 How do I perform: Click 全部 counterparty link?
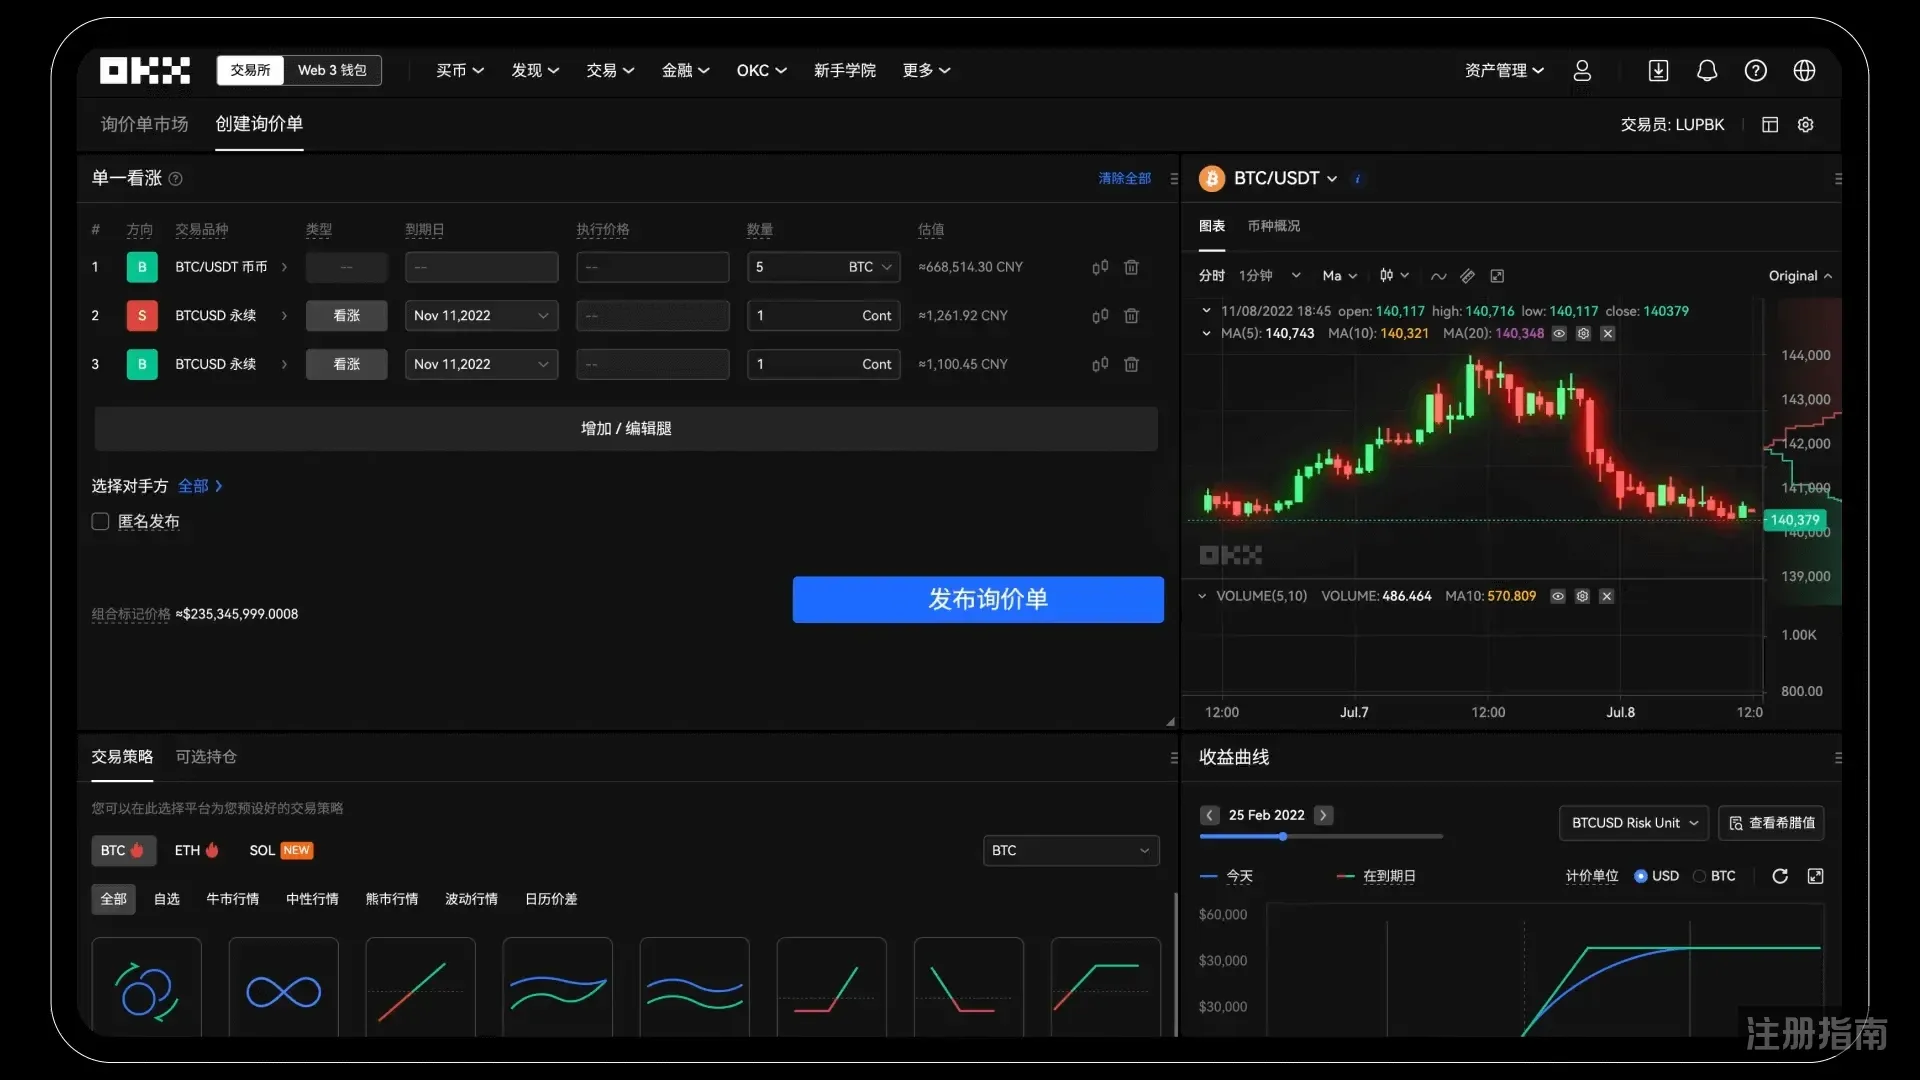coord(200,486)
